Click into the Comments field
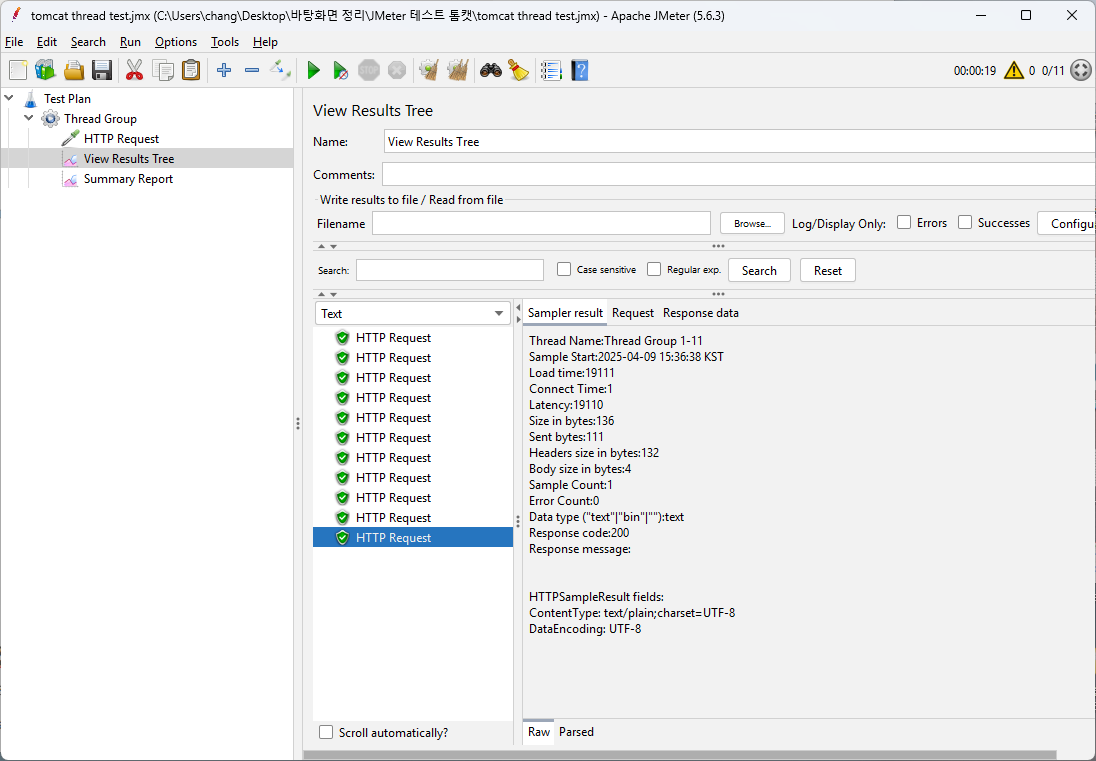 pyautogui.click(x=739, y=174)
